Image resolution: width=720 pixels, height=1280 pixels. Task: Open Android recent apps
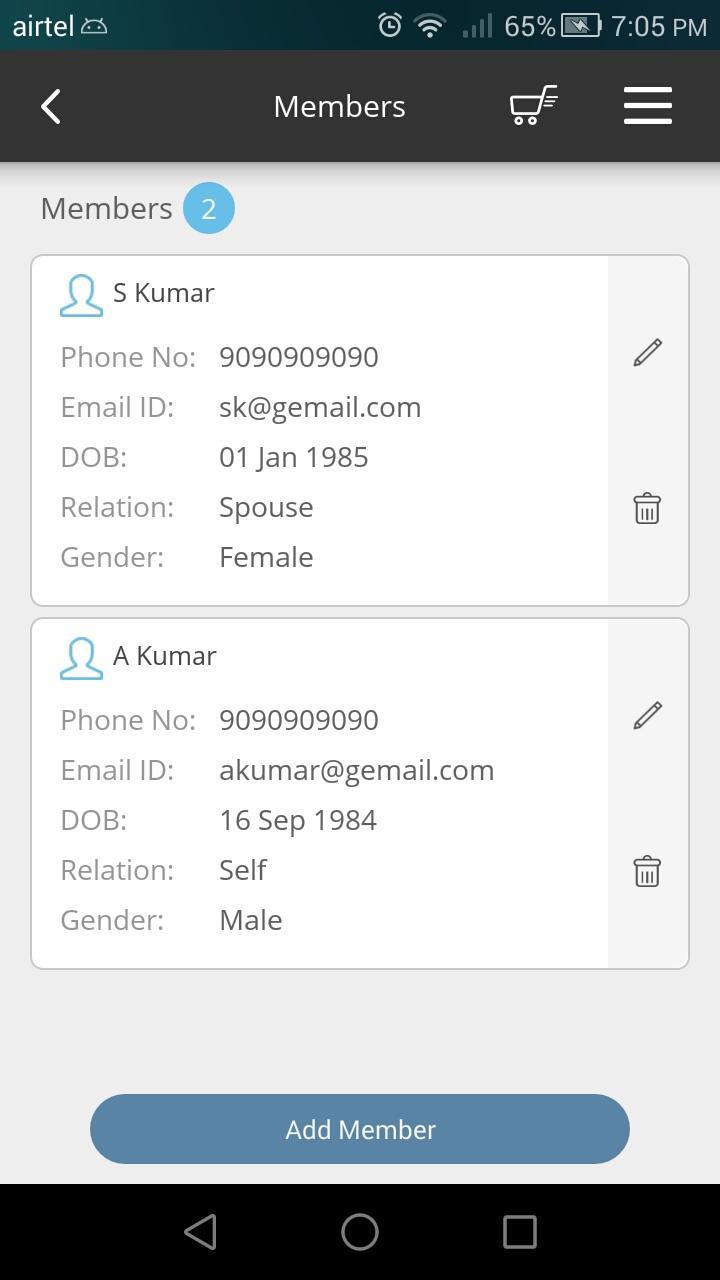coord(519,1232)
